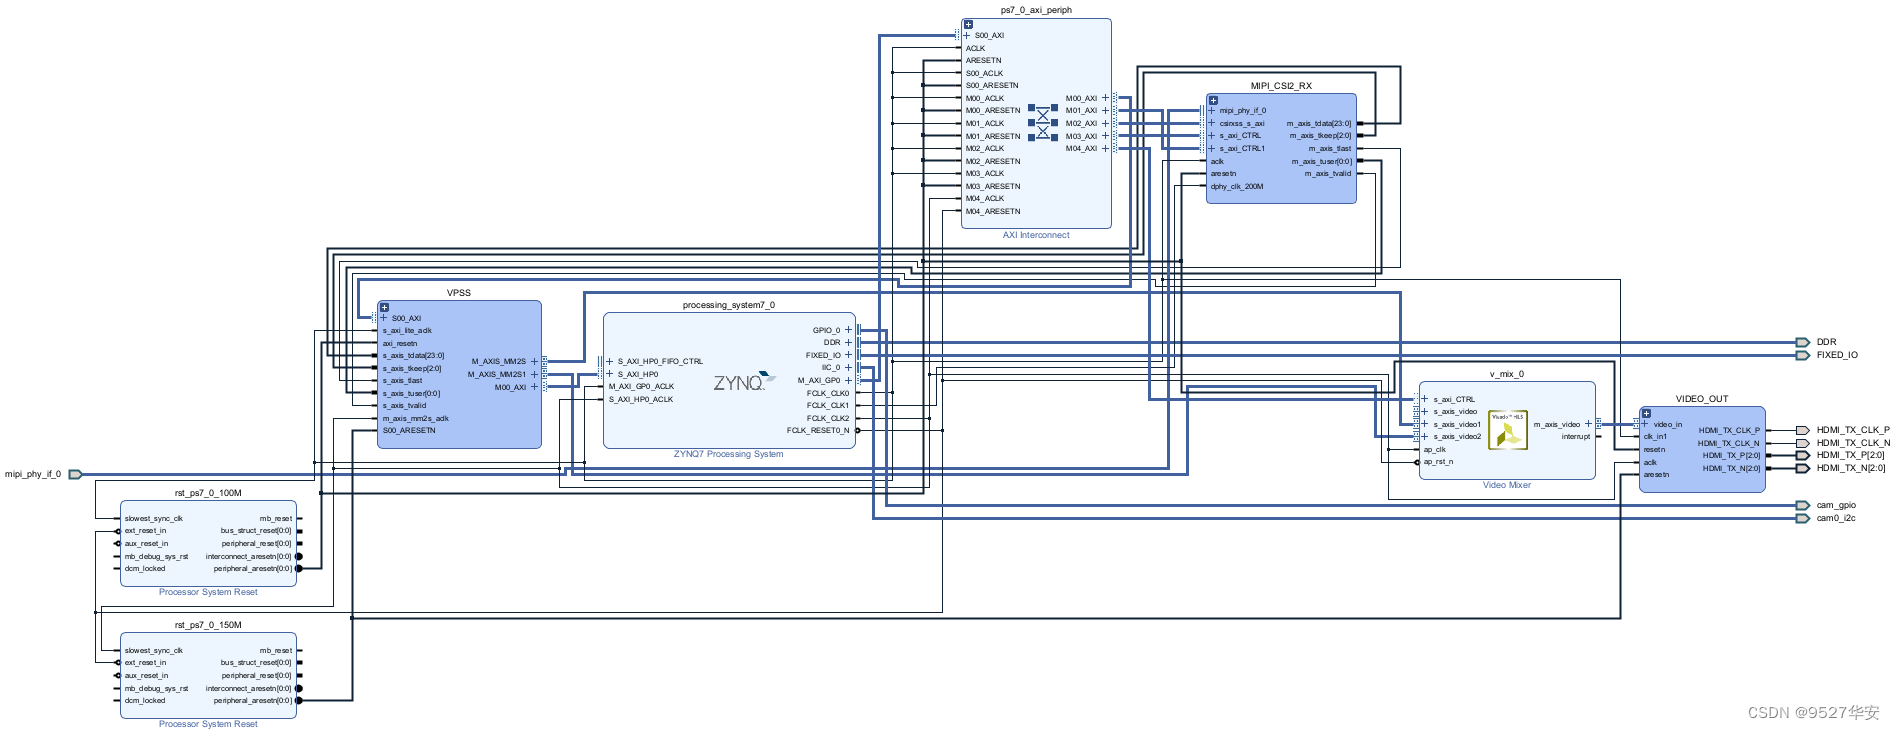1895x730 pixels.
Task: Expand M_AXI_GP0 interface on processing_system7_0
Action: tap(849, 380)
